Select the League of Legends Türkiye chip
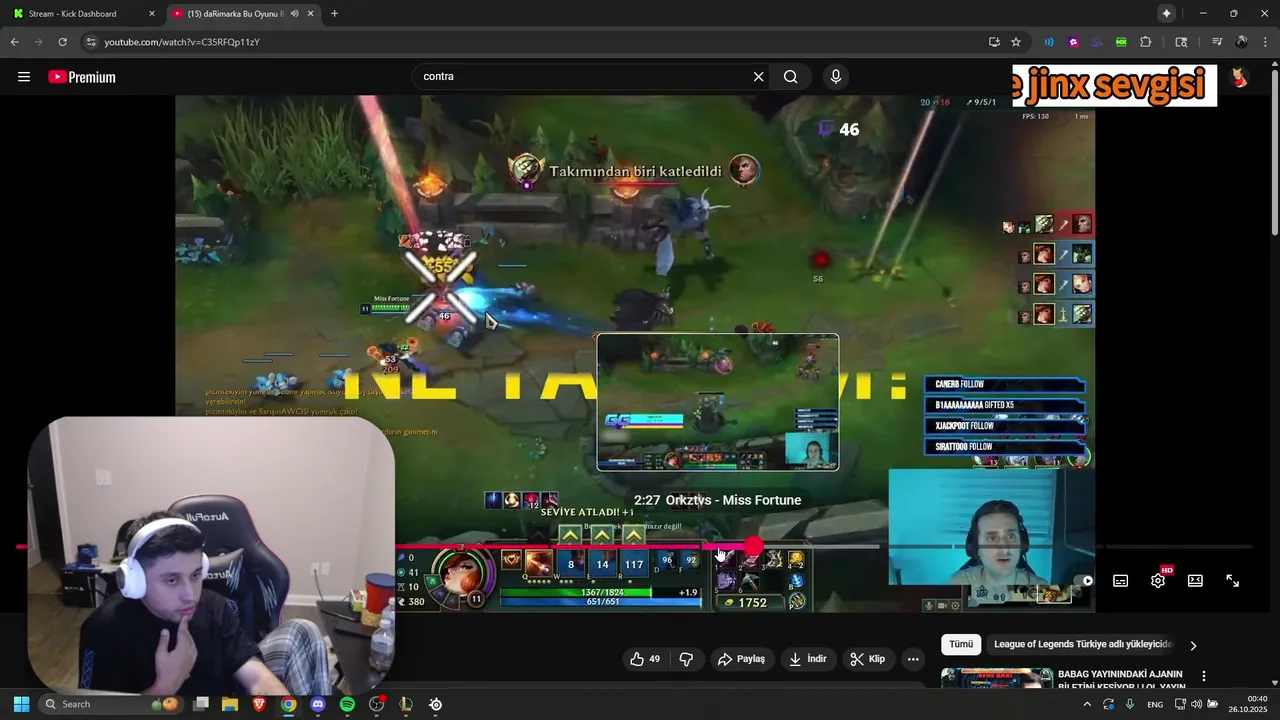The height and width of the screenshot is (720, 1280). pyautogui.click(x=1083, y=645)
